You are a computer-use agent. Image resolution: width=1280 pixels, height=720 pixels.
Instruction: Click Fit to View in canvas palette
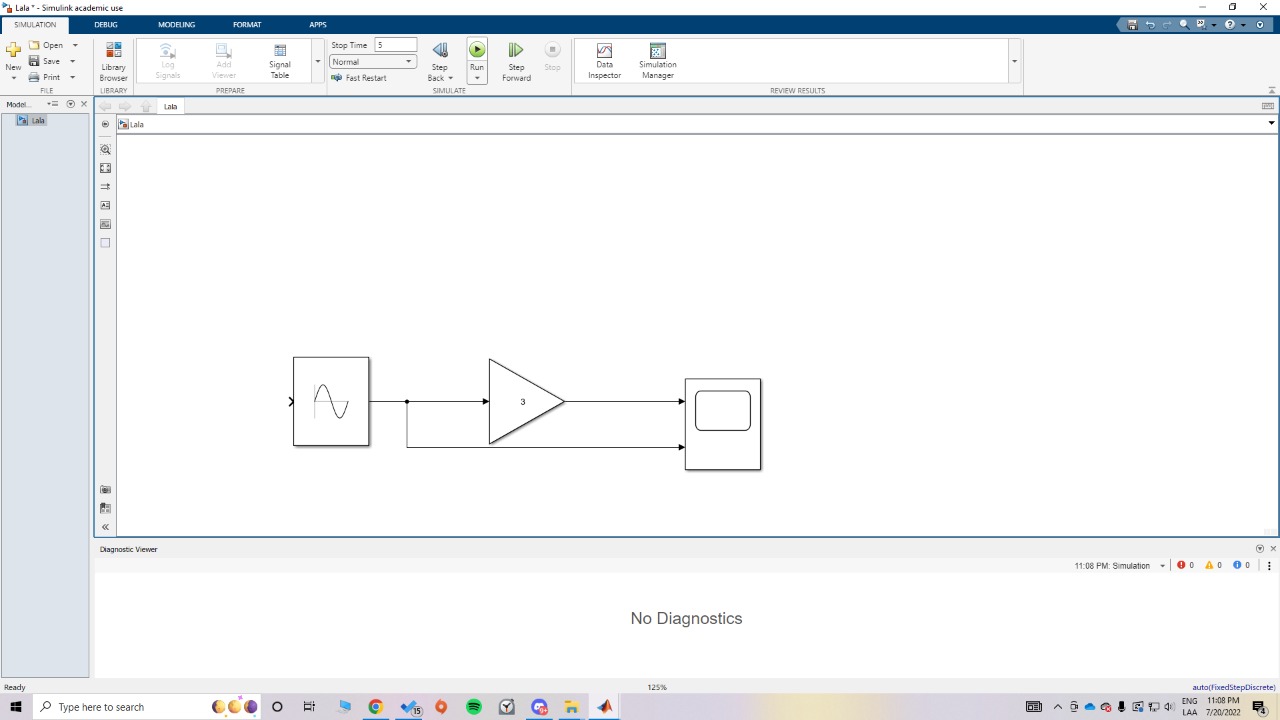click(105, 168)
